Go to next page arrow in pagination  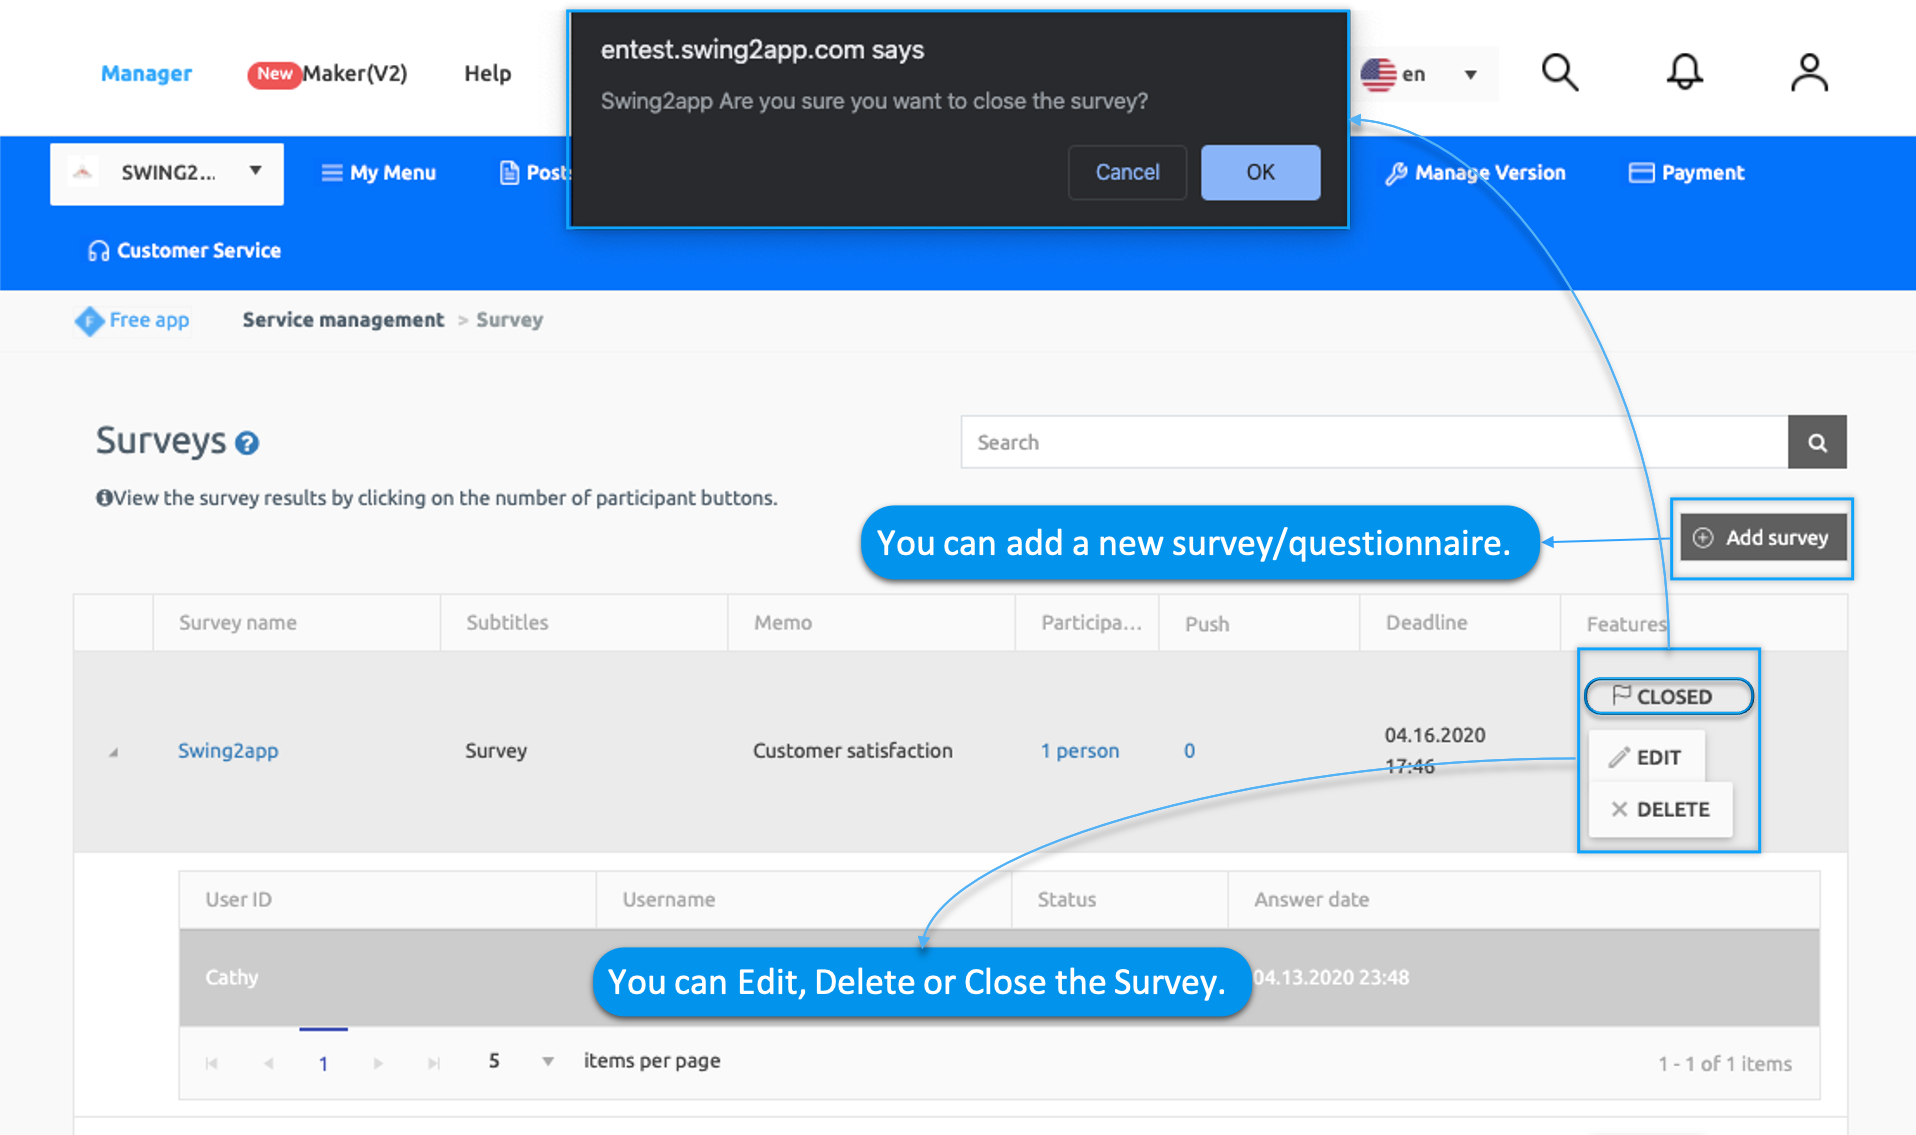pos(378,1063)
